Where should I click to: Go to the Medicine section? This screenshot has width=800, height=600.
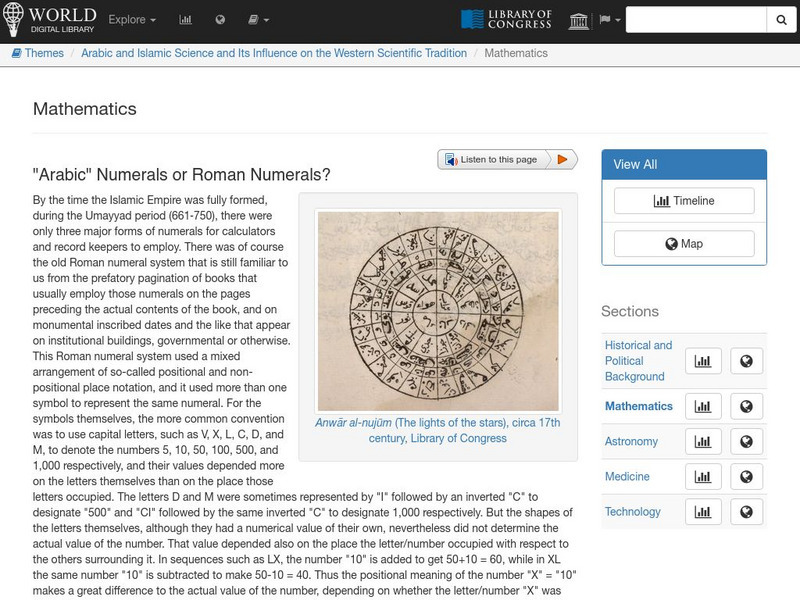[627, 477]
